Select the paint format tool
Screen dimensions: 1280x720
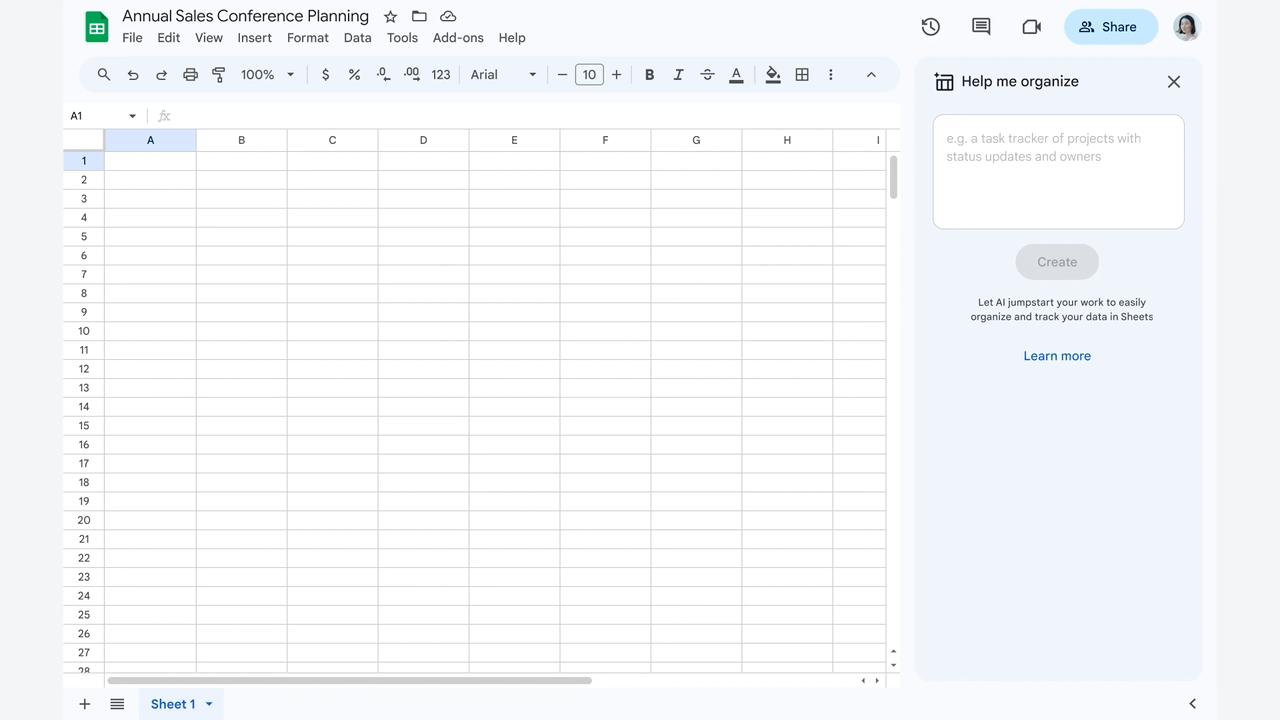coord(218,74)
